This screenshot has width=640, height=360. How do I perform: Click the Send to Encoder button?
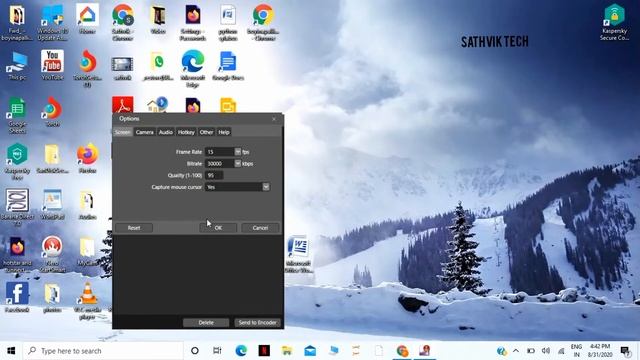pyautogui.click(x=257, y=322)
